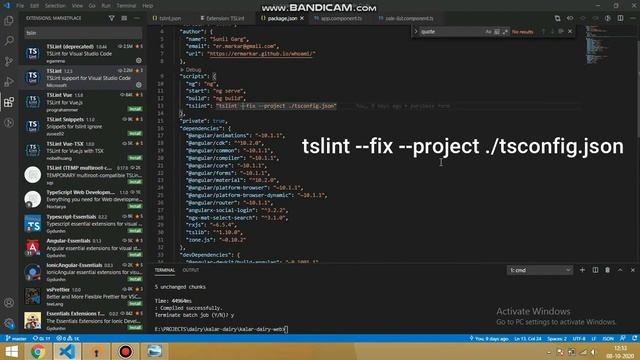Open the Windows Start menu

click(x=11, y=351)
